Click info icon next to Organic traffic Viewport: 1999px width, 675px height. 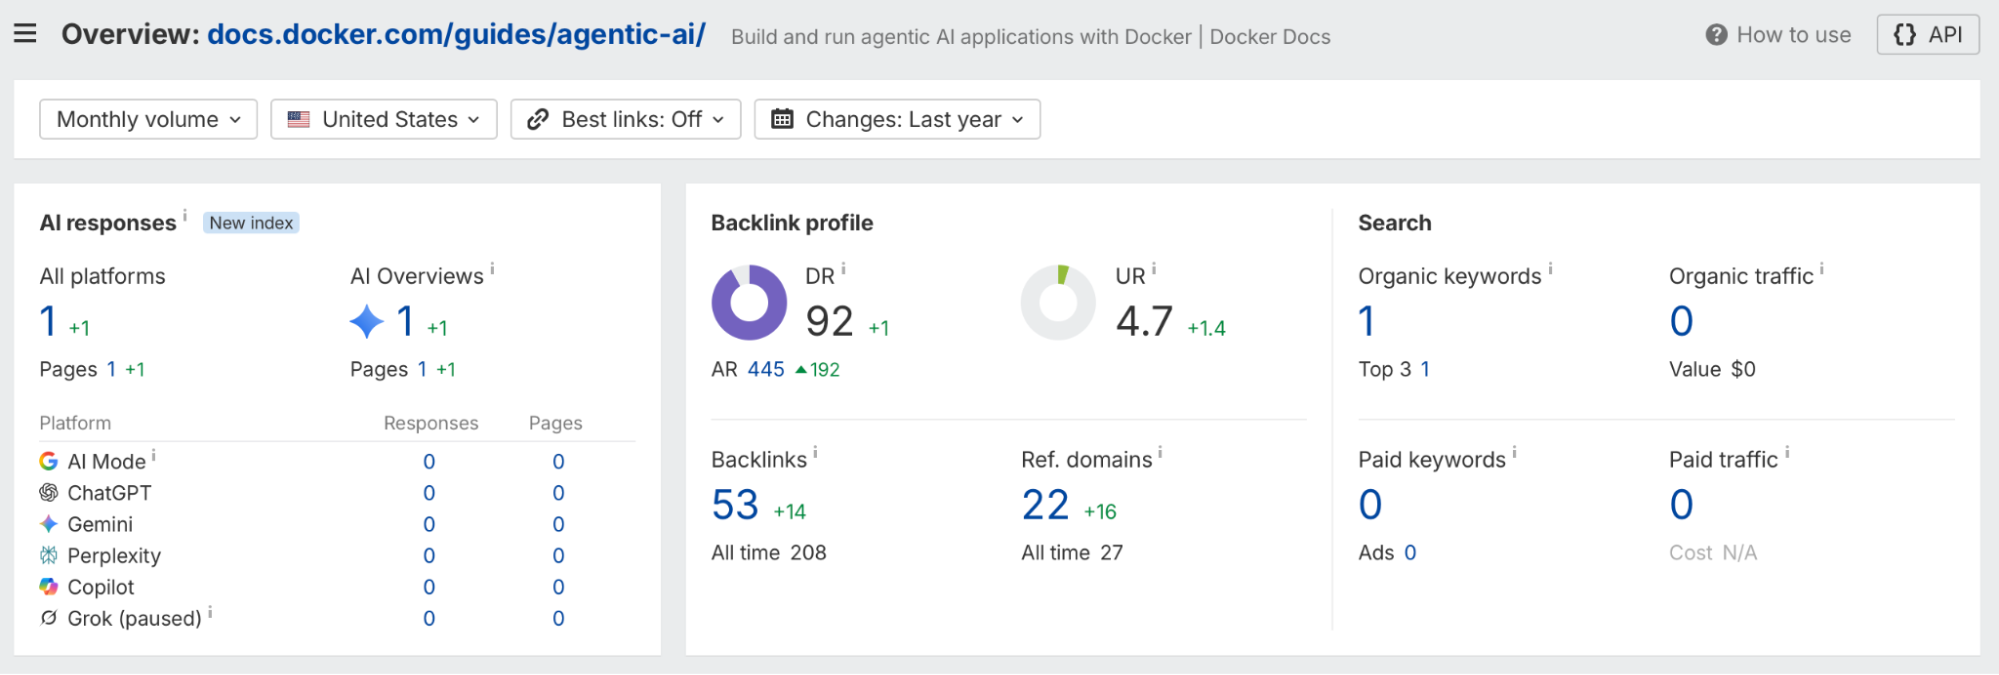[x=1822, y=268]
